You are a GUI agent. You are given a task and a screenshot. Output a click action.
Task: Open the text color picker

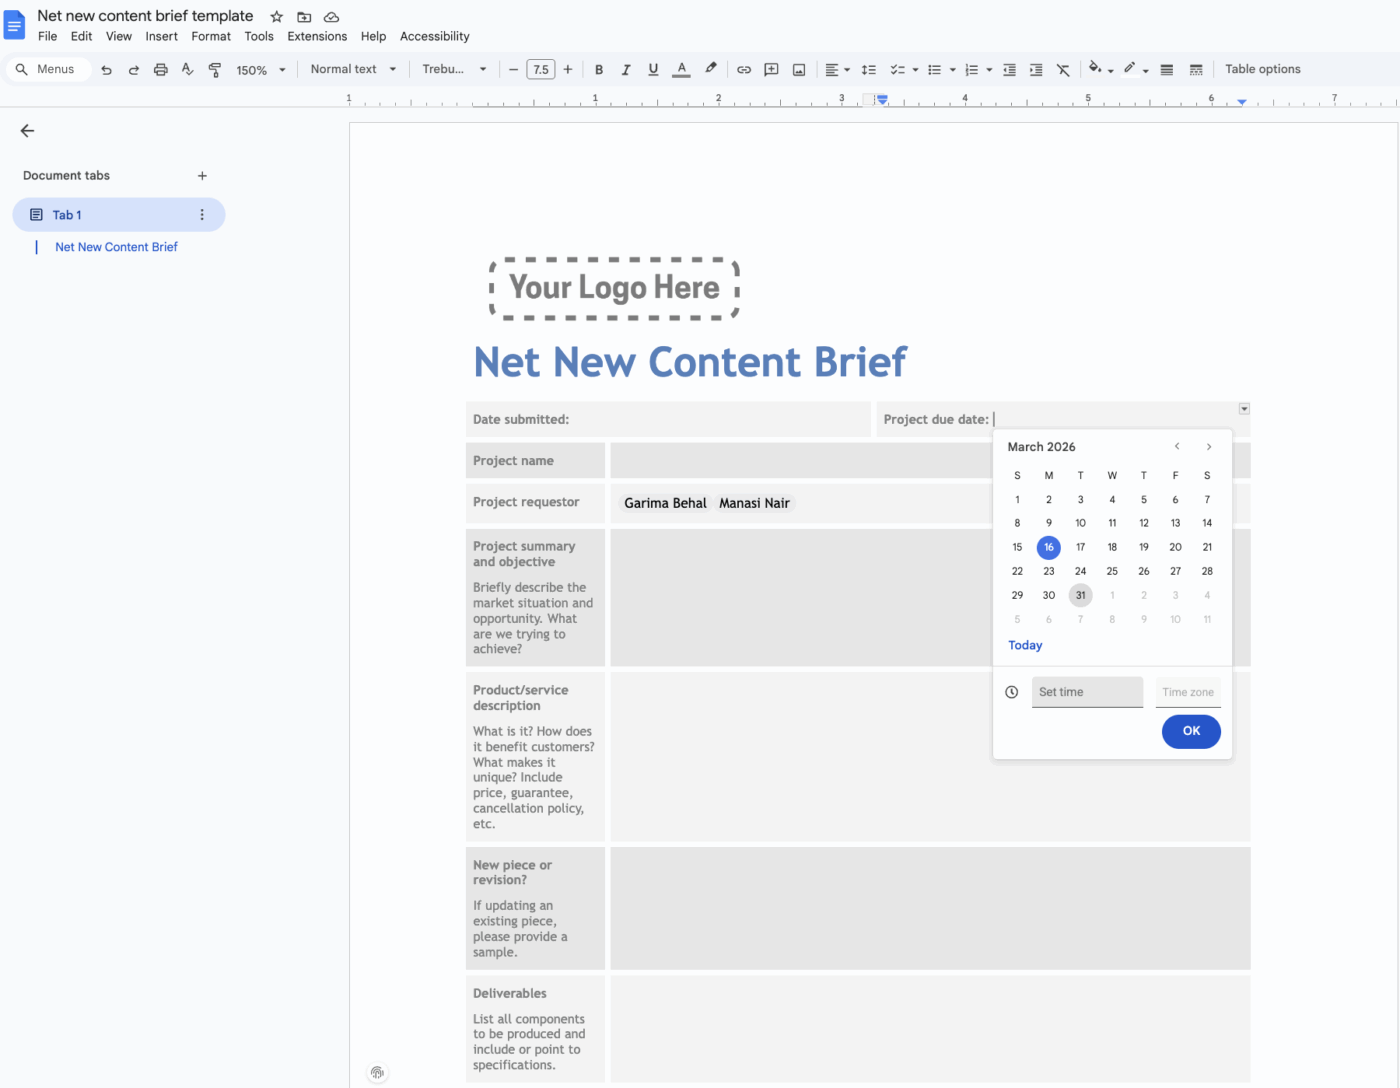point(681,70)
